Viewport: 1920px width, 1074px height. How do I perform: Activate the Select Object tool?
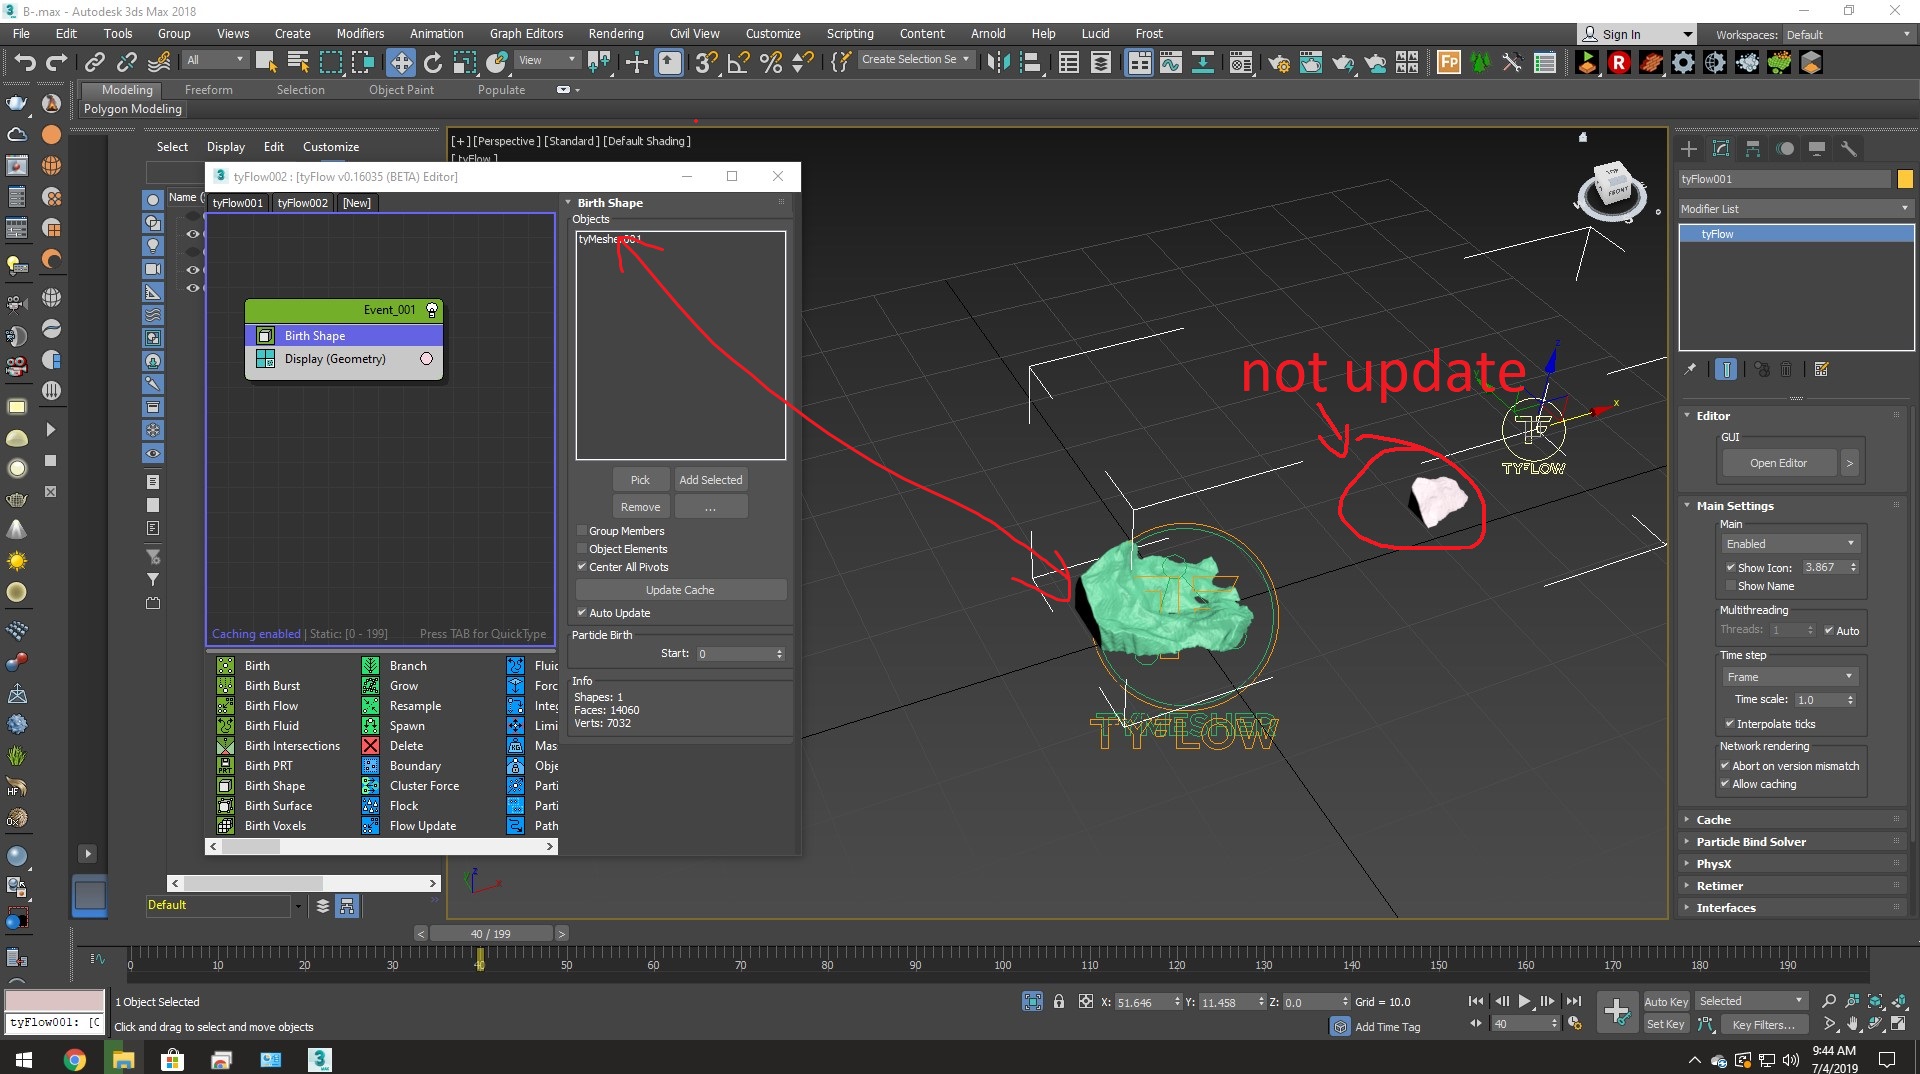266,63
